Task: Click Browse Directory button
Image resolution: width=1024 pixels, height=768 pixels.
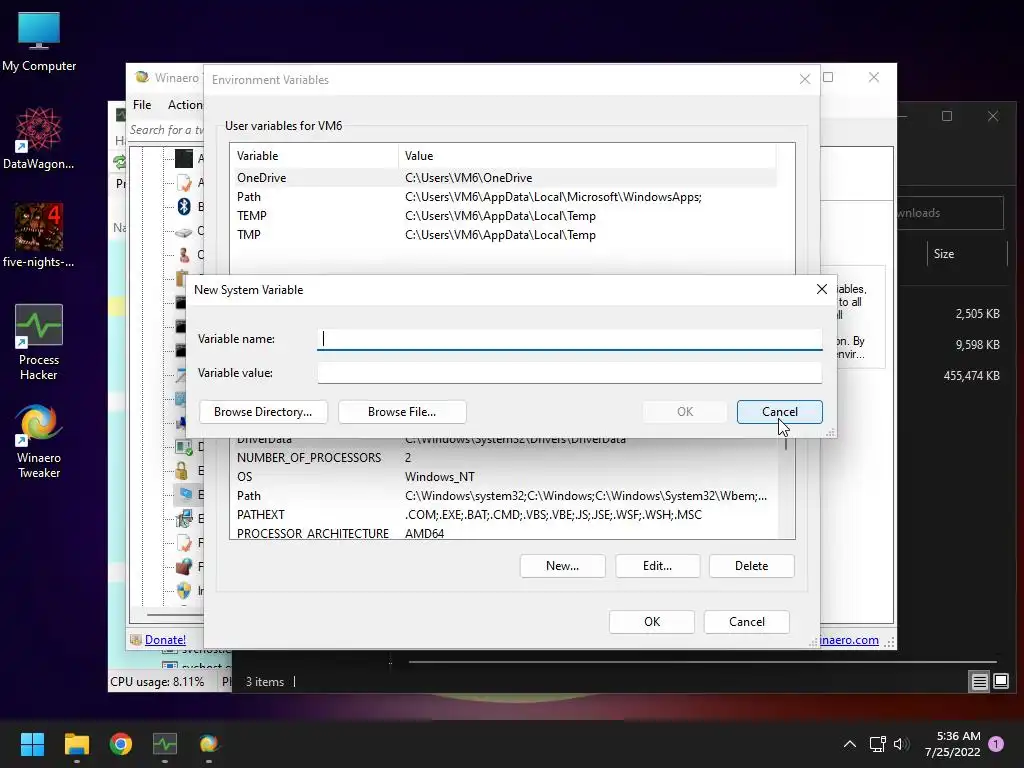Action: [x=263, y=412]
